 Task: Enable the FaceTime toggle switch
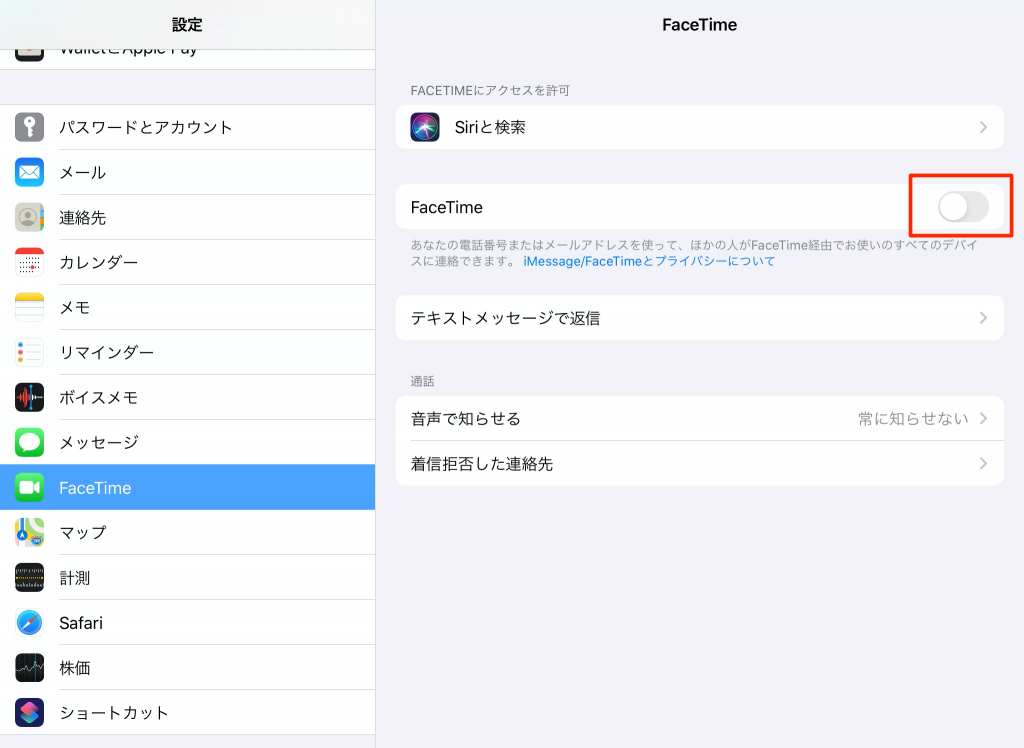click(x=963, y=207)
